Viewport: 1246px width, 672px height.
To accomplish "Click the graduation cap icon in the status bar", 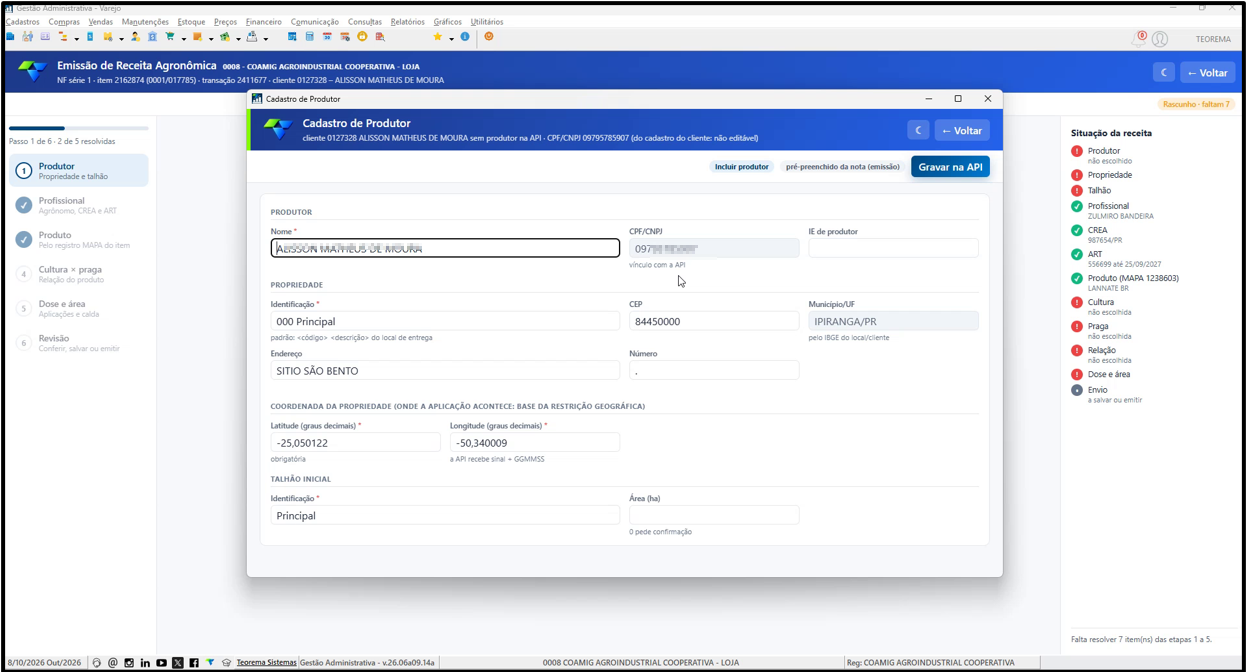I will 226,663.
